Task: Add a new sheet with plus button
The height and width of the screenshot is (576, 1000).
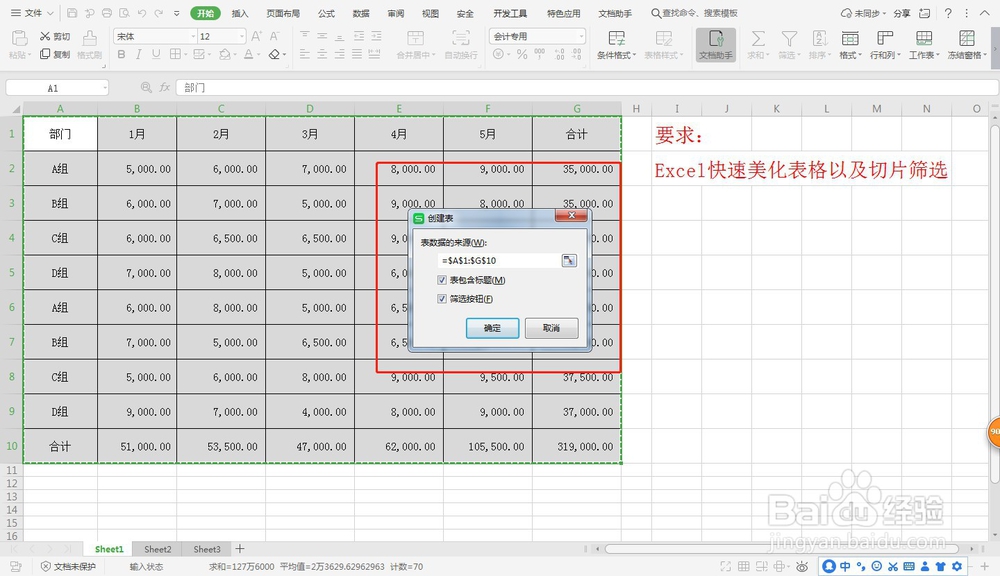Action: [x=240, y=549]
